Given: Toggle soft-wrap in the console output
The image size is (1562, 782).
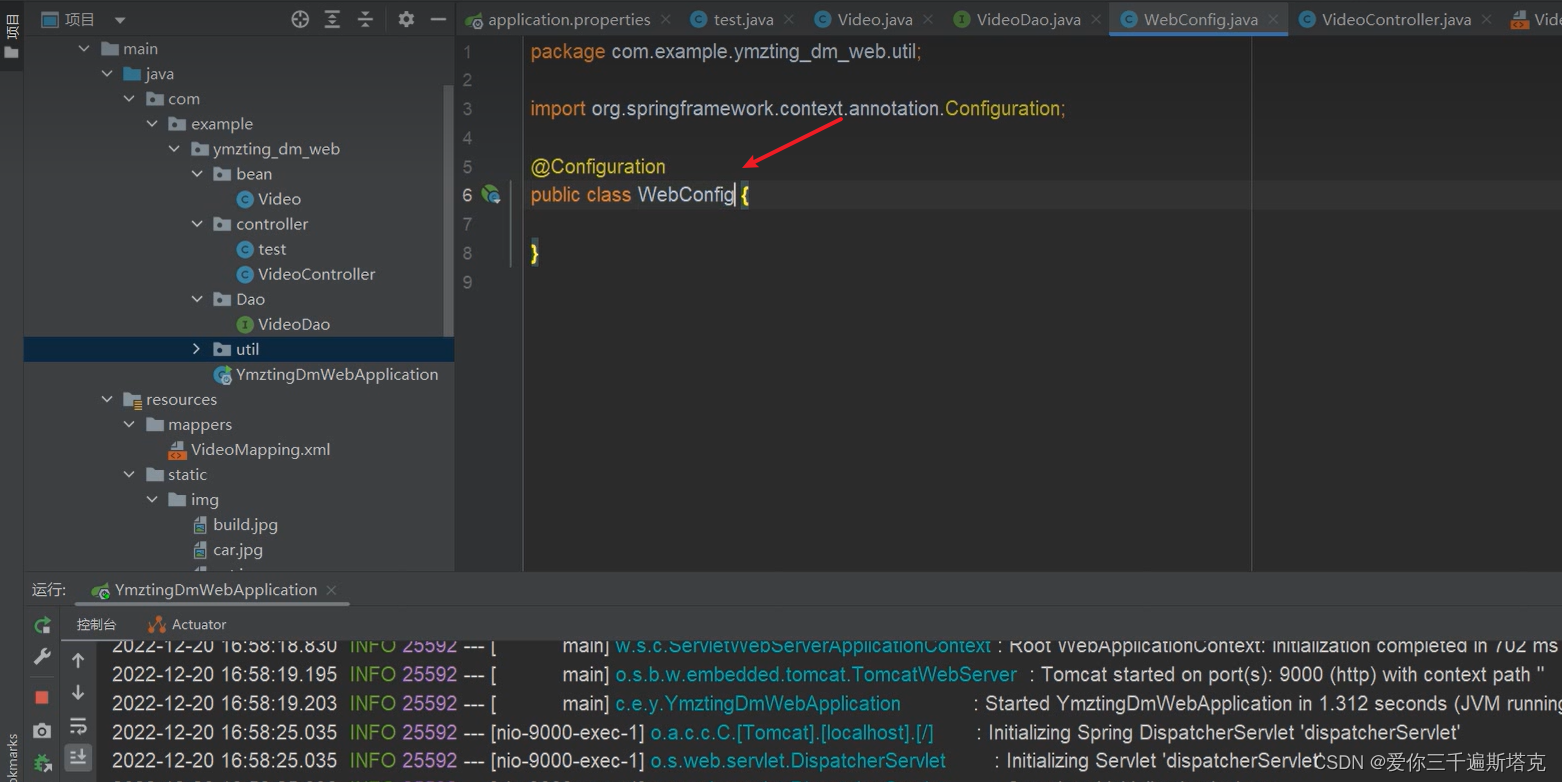Looking at the screenshot, I should point(78,727).
